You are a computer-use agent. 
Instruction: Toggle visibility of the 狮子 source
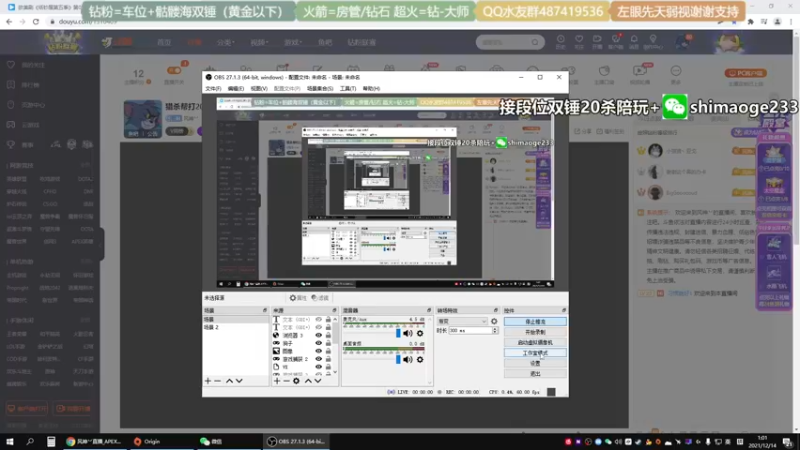318,343
